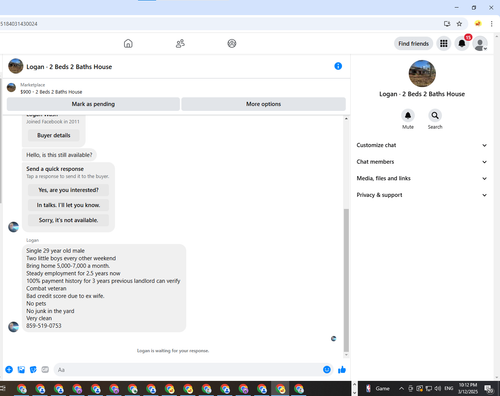
Task: Show hidden system tray icons chevron
Action: [401, 388]
